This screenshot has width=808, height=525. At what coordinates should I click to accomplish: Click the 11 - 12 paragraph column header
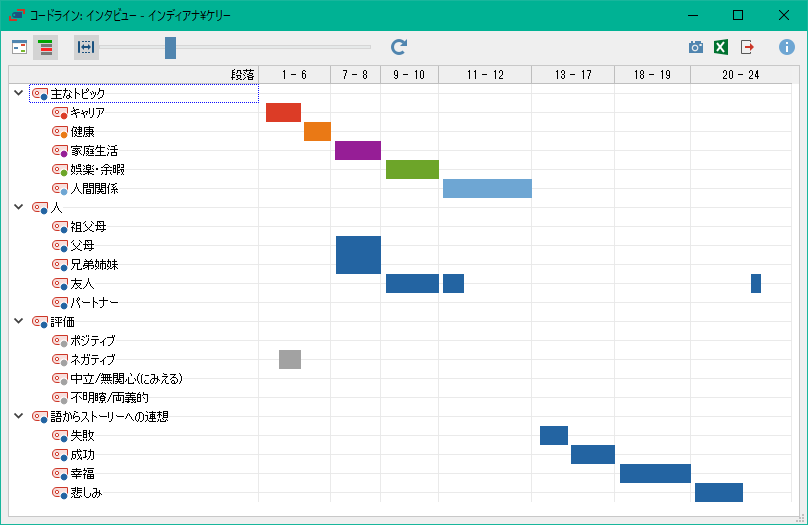coord(485,75)
